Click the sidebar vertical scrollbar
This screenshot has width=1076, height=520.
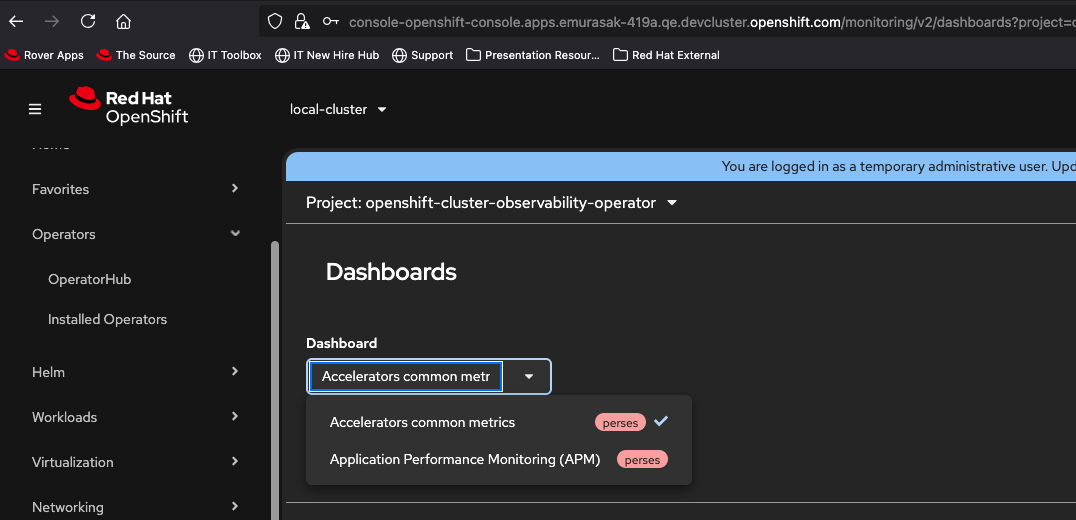275,380
